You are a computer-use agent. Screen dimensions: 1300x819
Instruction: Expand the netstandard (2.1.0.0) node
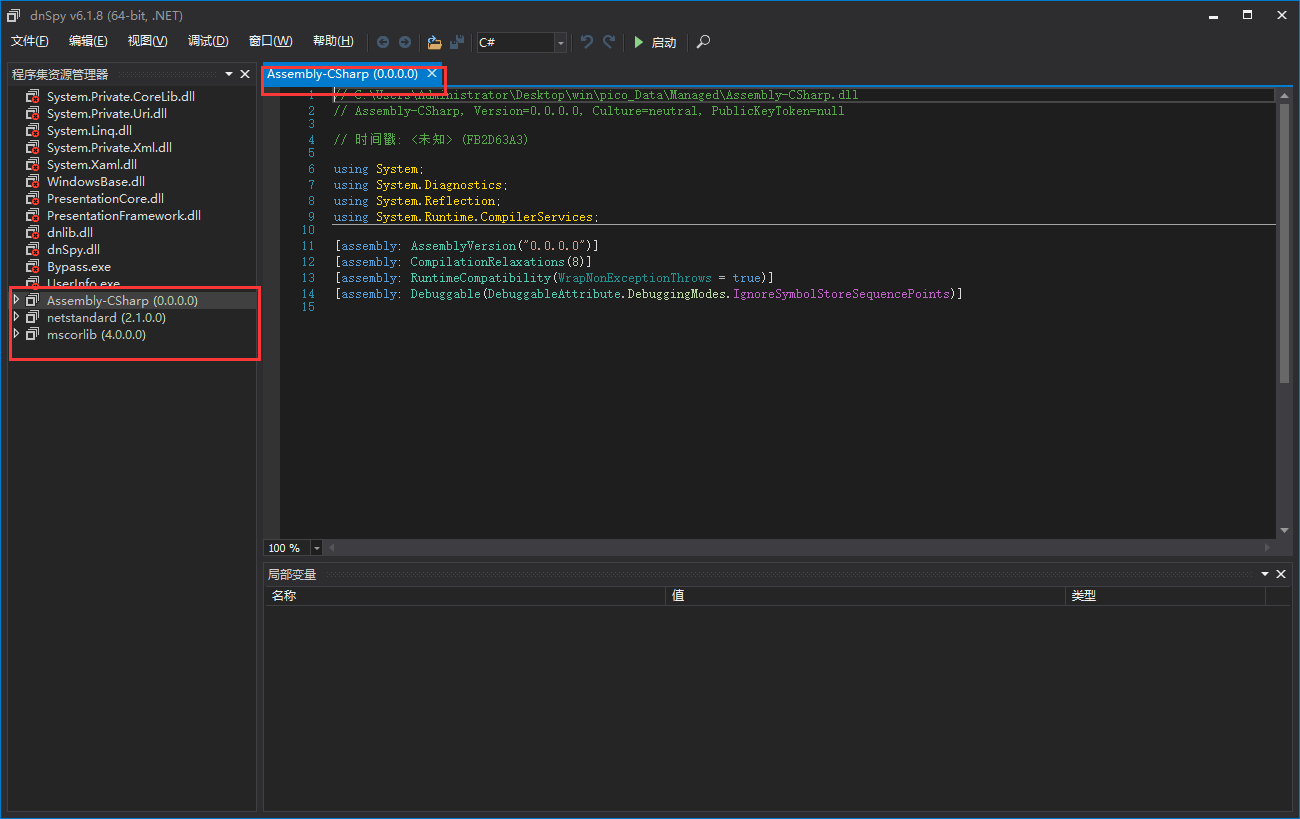point(16,318)
